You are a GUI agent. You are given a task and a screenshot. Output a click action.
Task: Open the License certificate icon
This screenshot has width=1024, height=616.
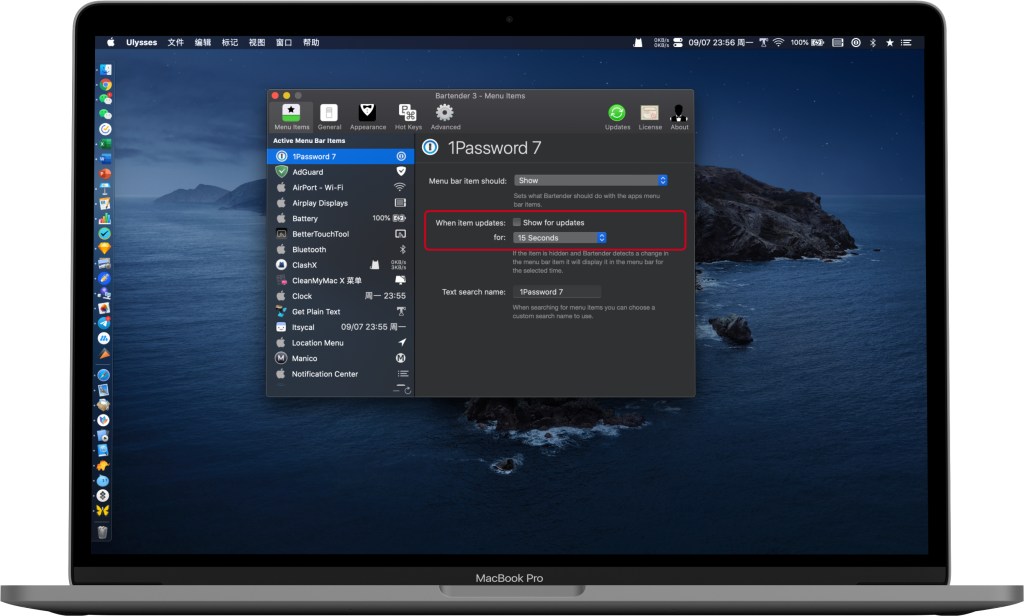[650, 116]
